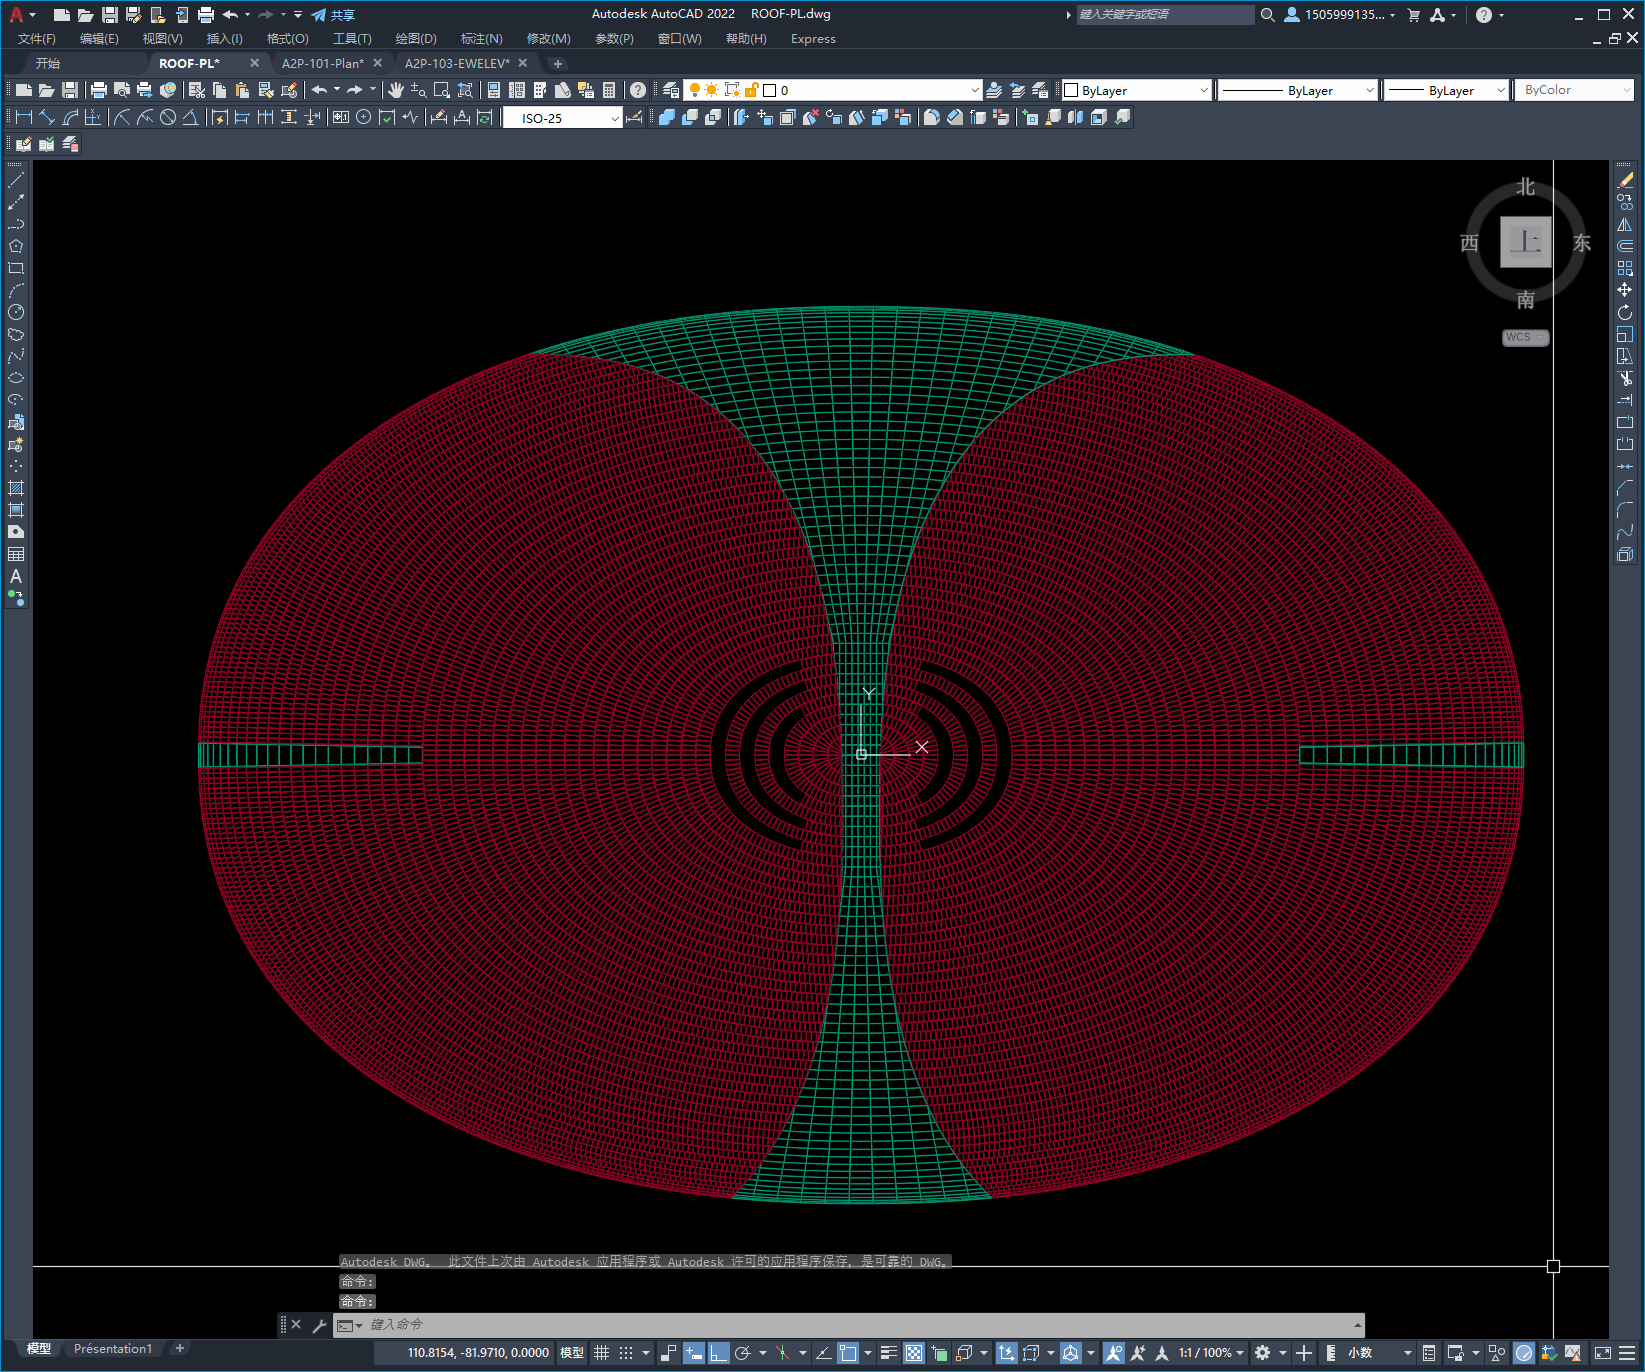Toggle hardware acceleration in status bar

[x=1524, y=1353]
